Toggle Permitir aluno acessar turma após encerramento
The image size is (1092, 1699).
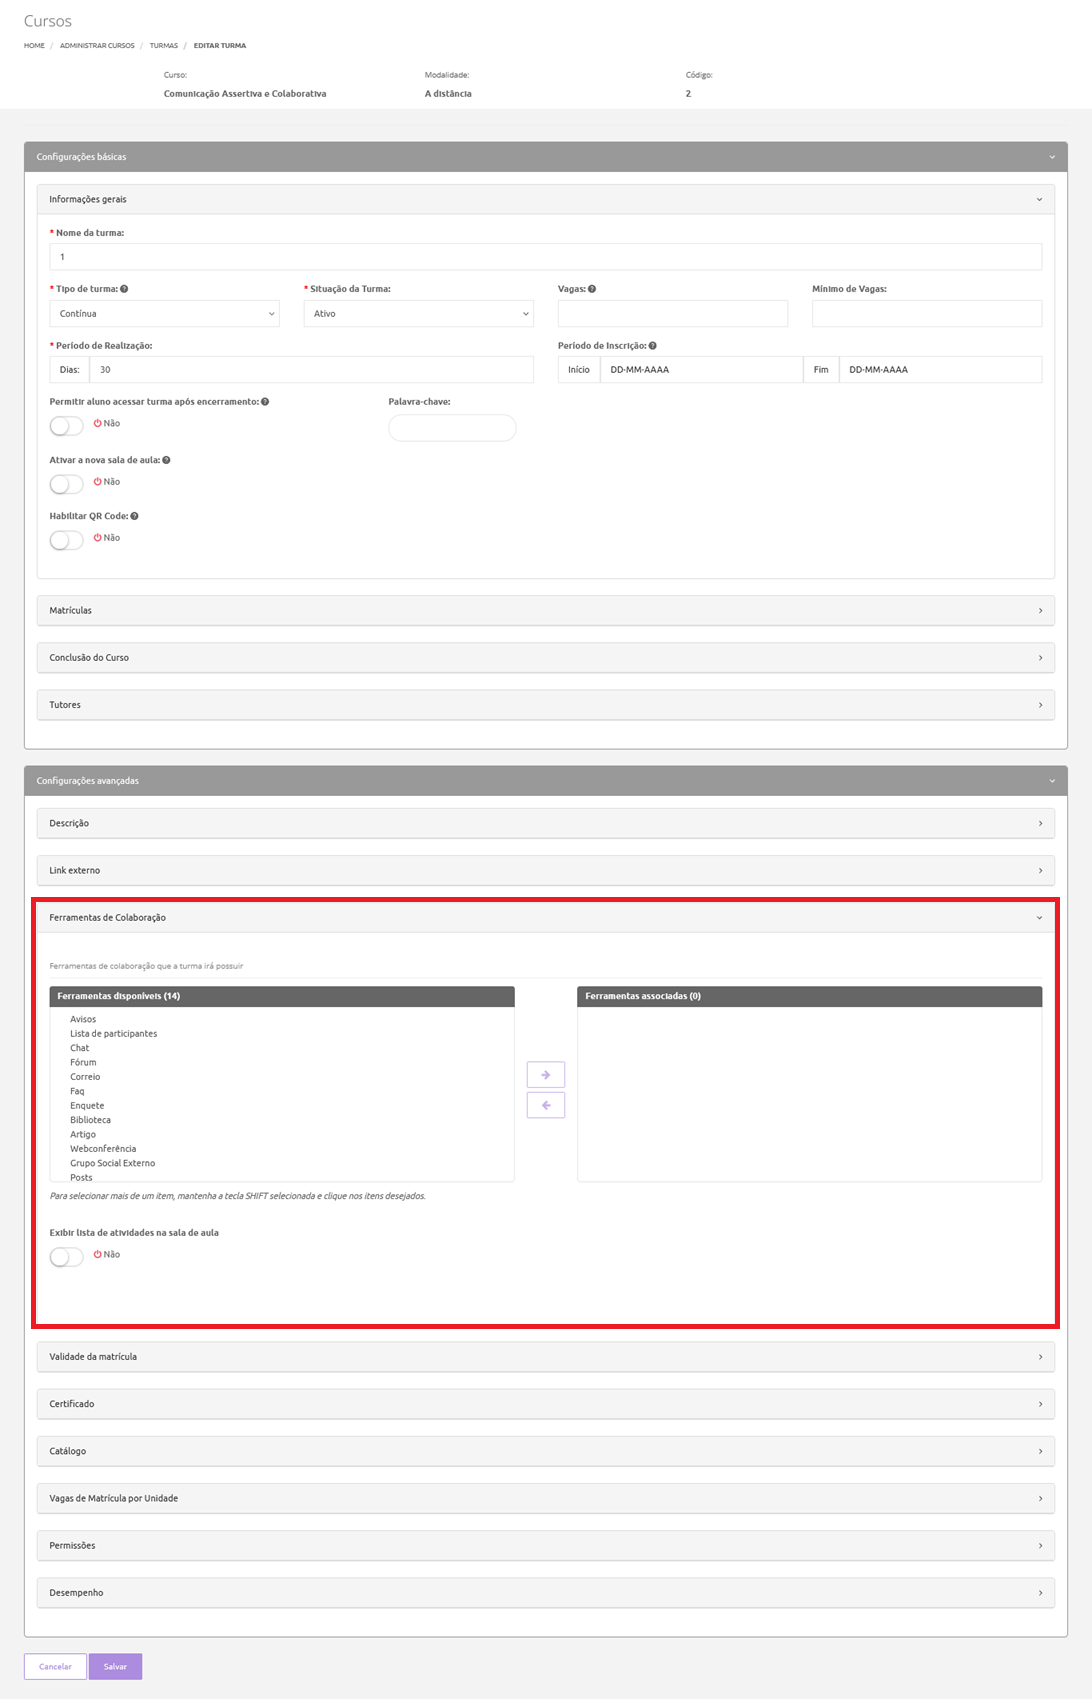click(x=67, y=426)
